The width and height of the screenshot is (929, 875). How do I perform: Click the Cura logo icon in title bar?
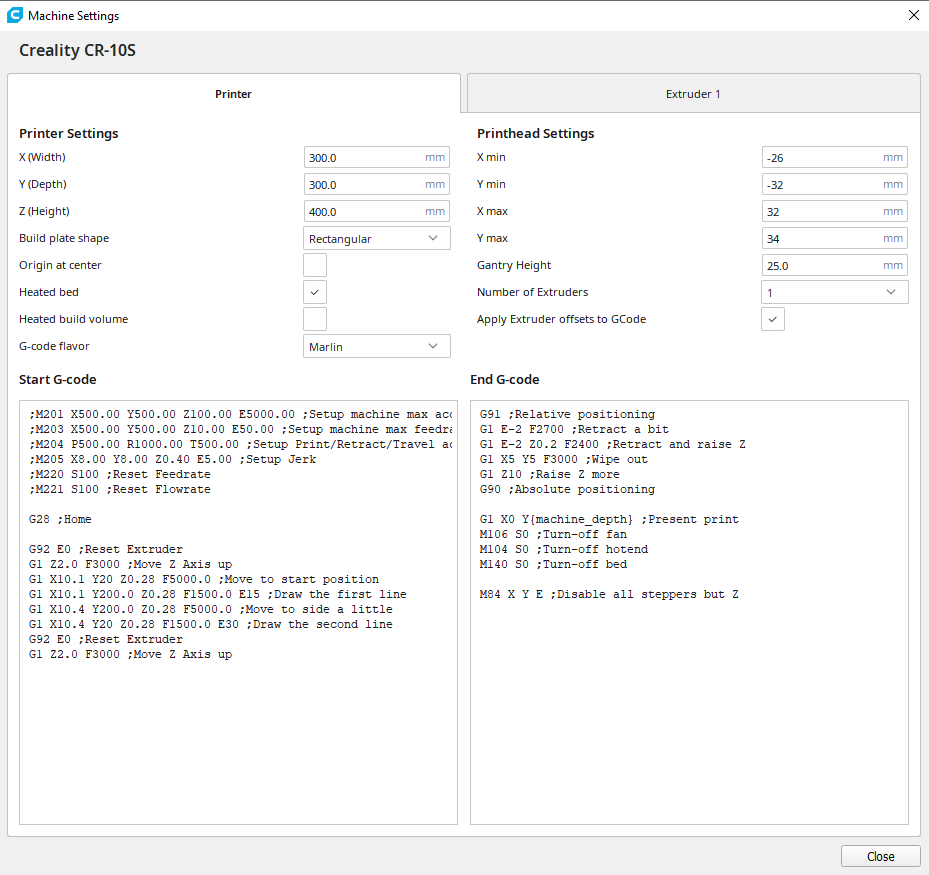pyautogui.click(x=15, y=15)
